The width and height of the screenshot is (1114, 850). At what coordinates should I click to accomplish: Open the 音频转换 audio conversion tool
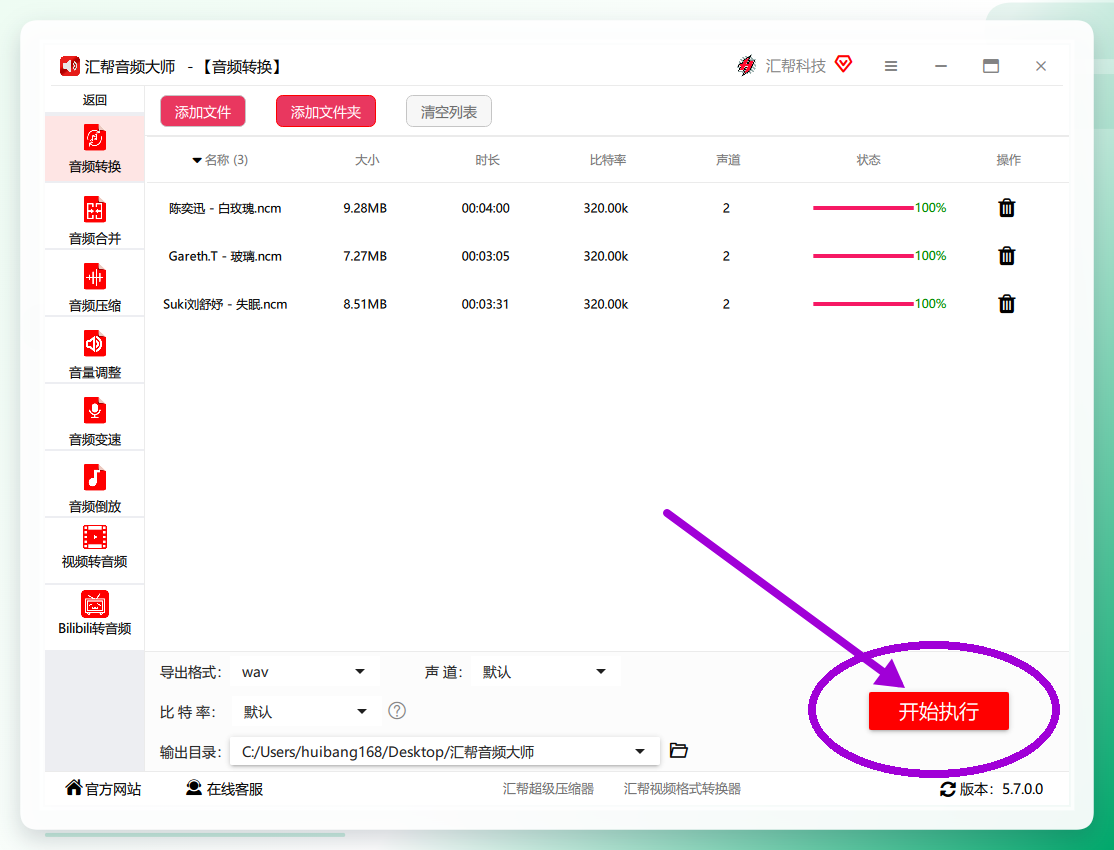(94, 149)
